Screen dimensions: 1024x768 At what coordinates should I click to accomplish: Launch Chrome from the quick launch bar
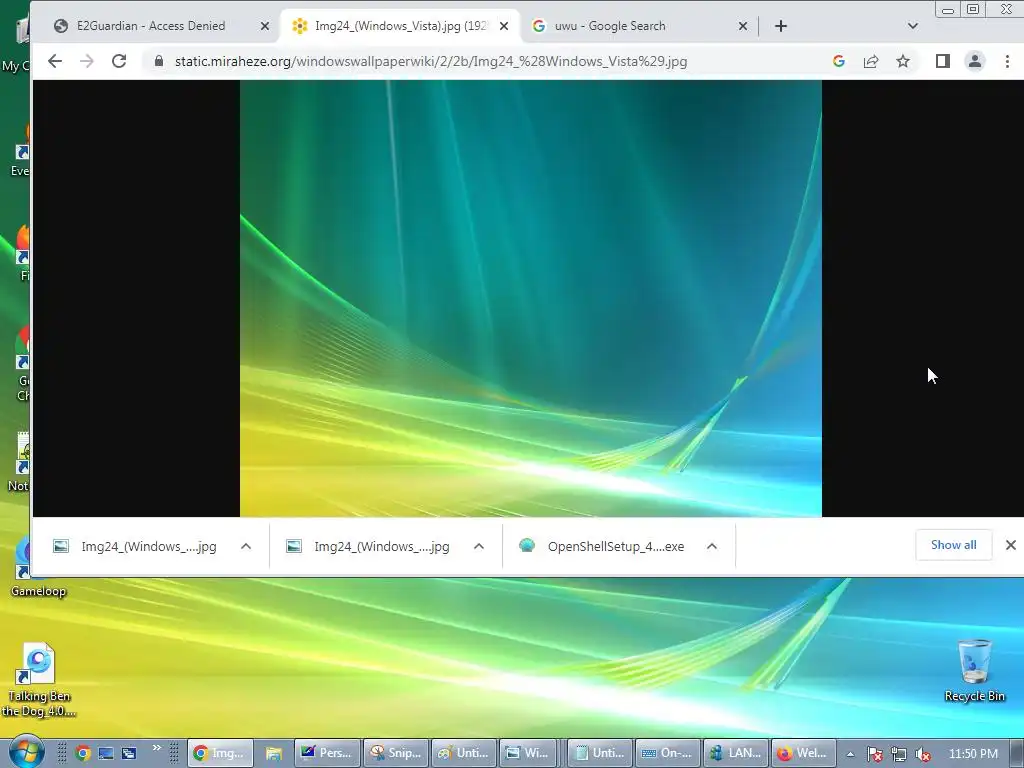(82, 753)
